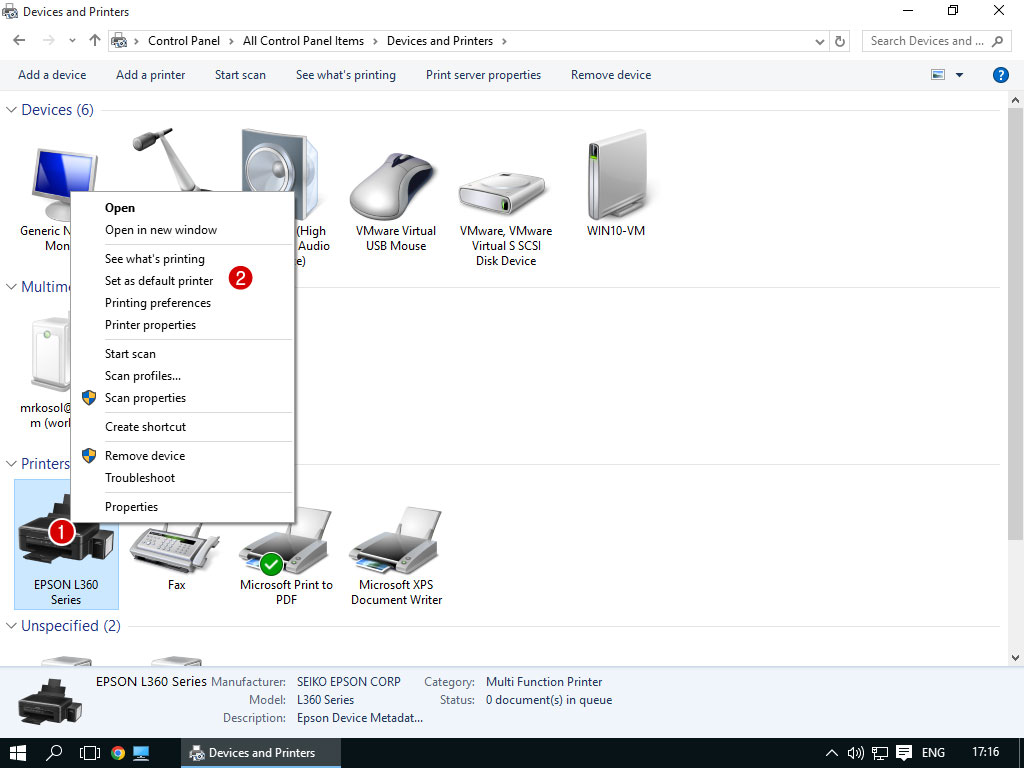Open the help question mark icon
The image size is (1024, 768).
point(1000,75)
